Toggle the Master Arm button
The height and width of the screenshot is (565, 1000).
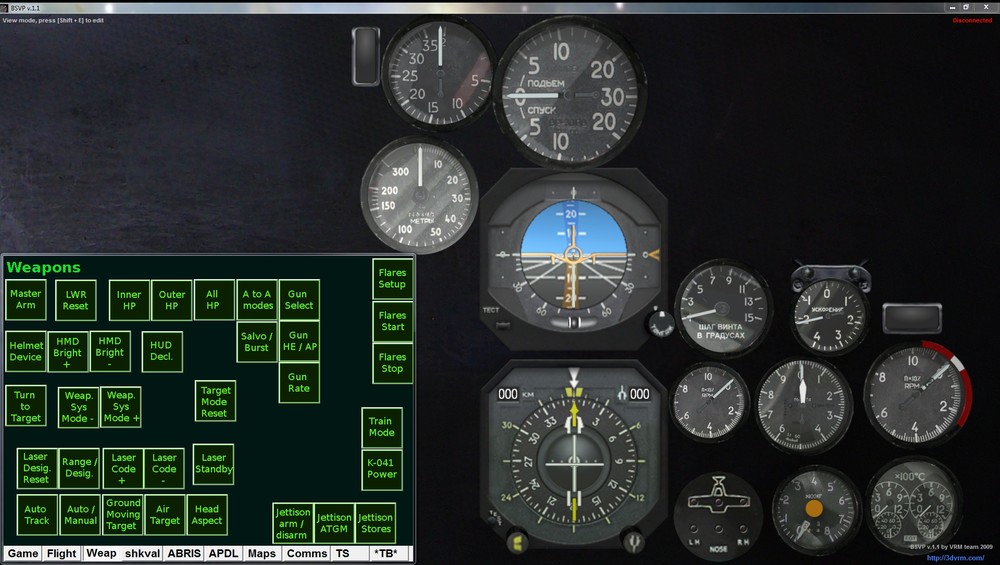coord(26,300)
